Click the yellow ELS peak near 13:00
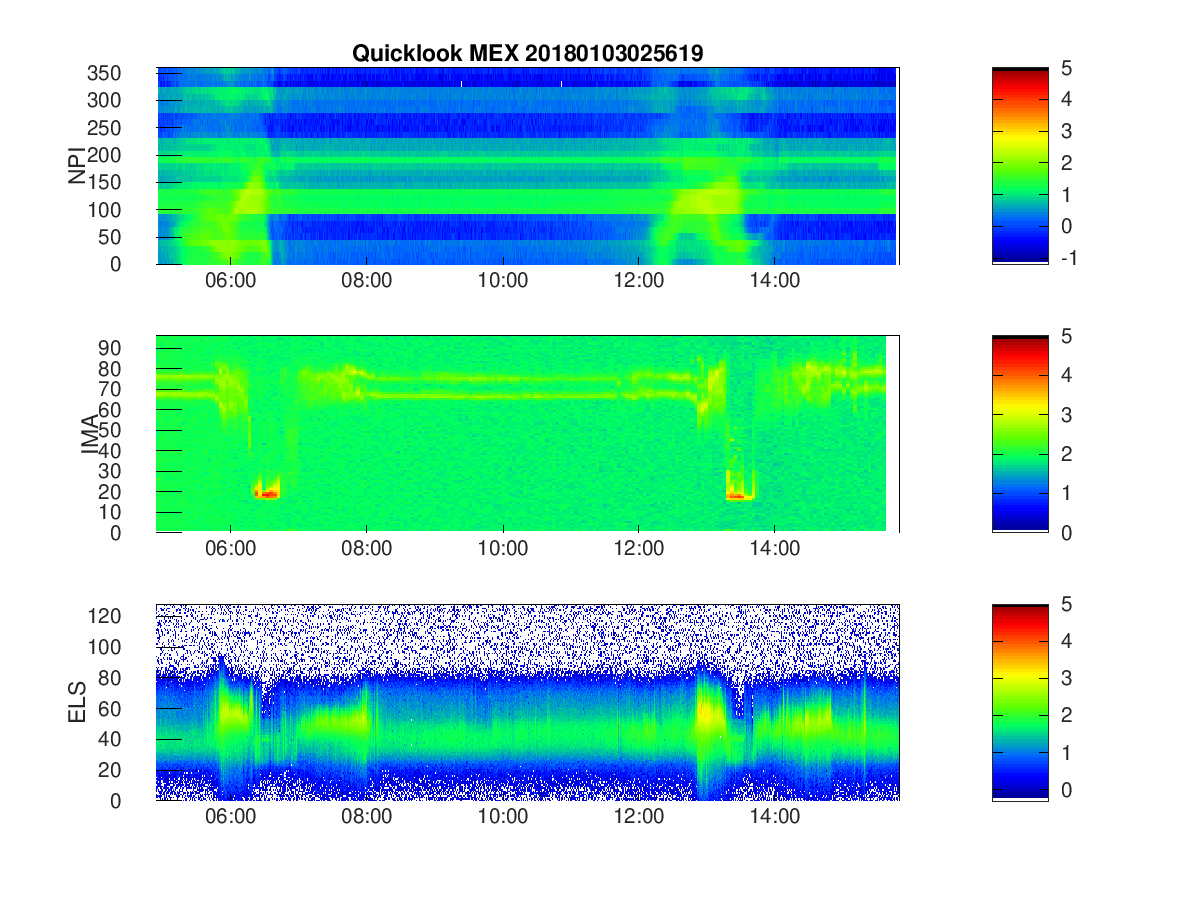The height and width of the screenshot is (900, 1200). coord(709,716)
